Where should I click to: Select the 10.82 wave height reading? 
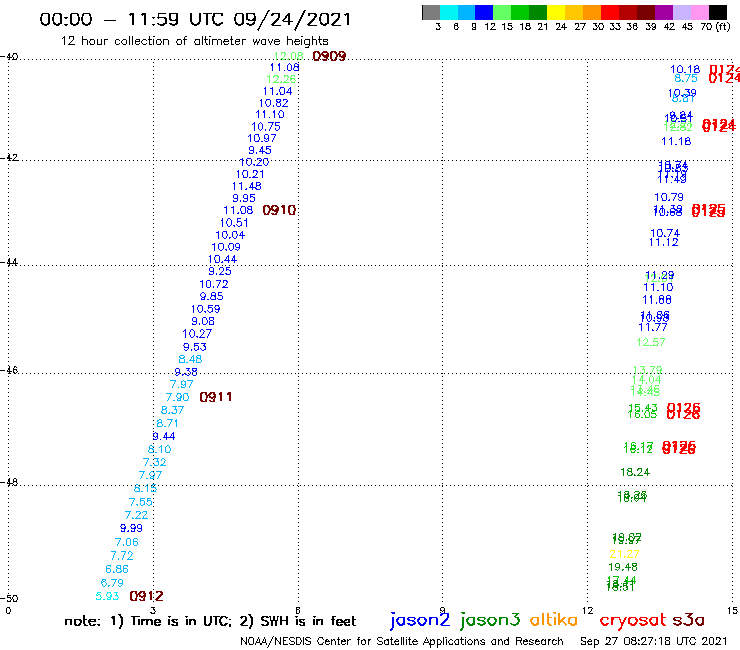coord(274,103)
